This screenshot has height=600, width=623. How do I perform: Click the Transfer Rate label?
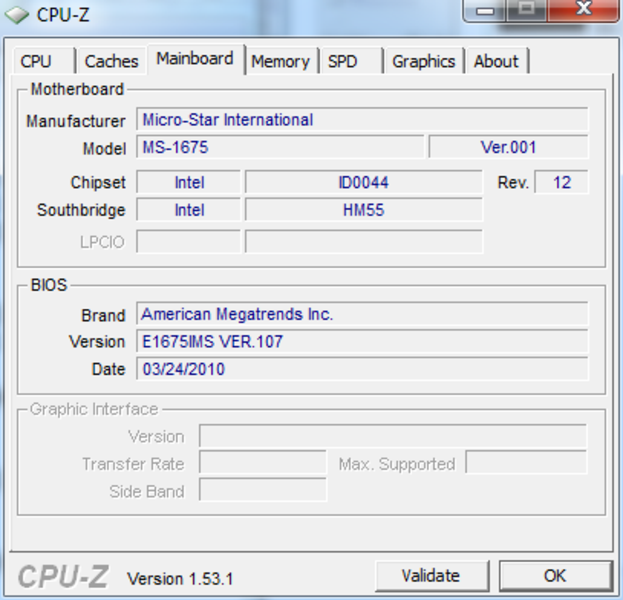(x=133, y=464)
